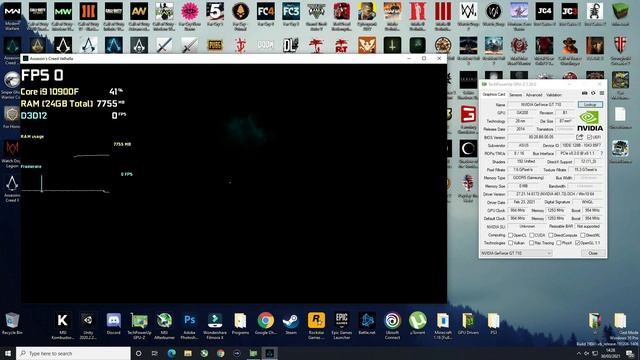Take GPU-Z screenshot with camera icon
The image size is (640, 360).
[x=584, y=93]
